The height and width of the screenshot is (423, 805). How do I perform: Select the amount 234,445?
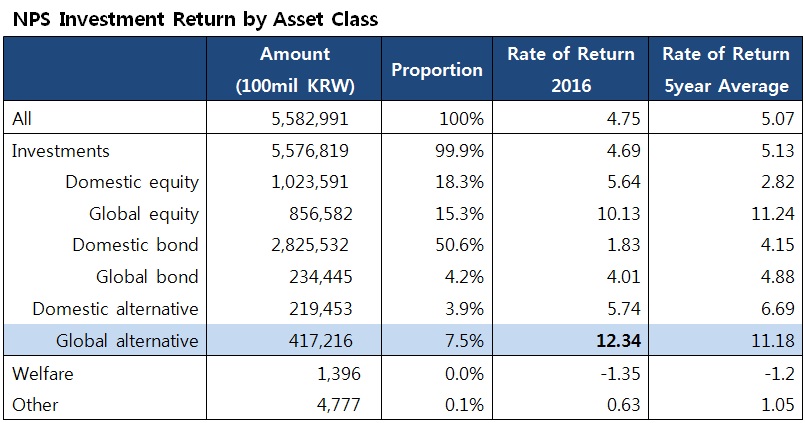[x=321, y=277]
